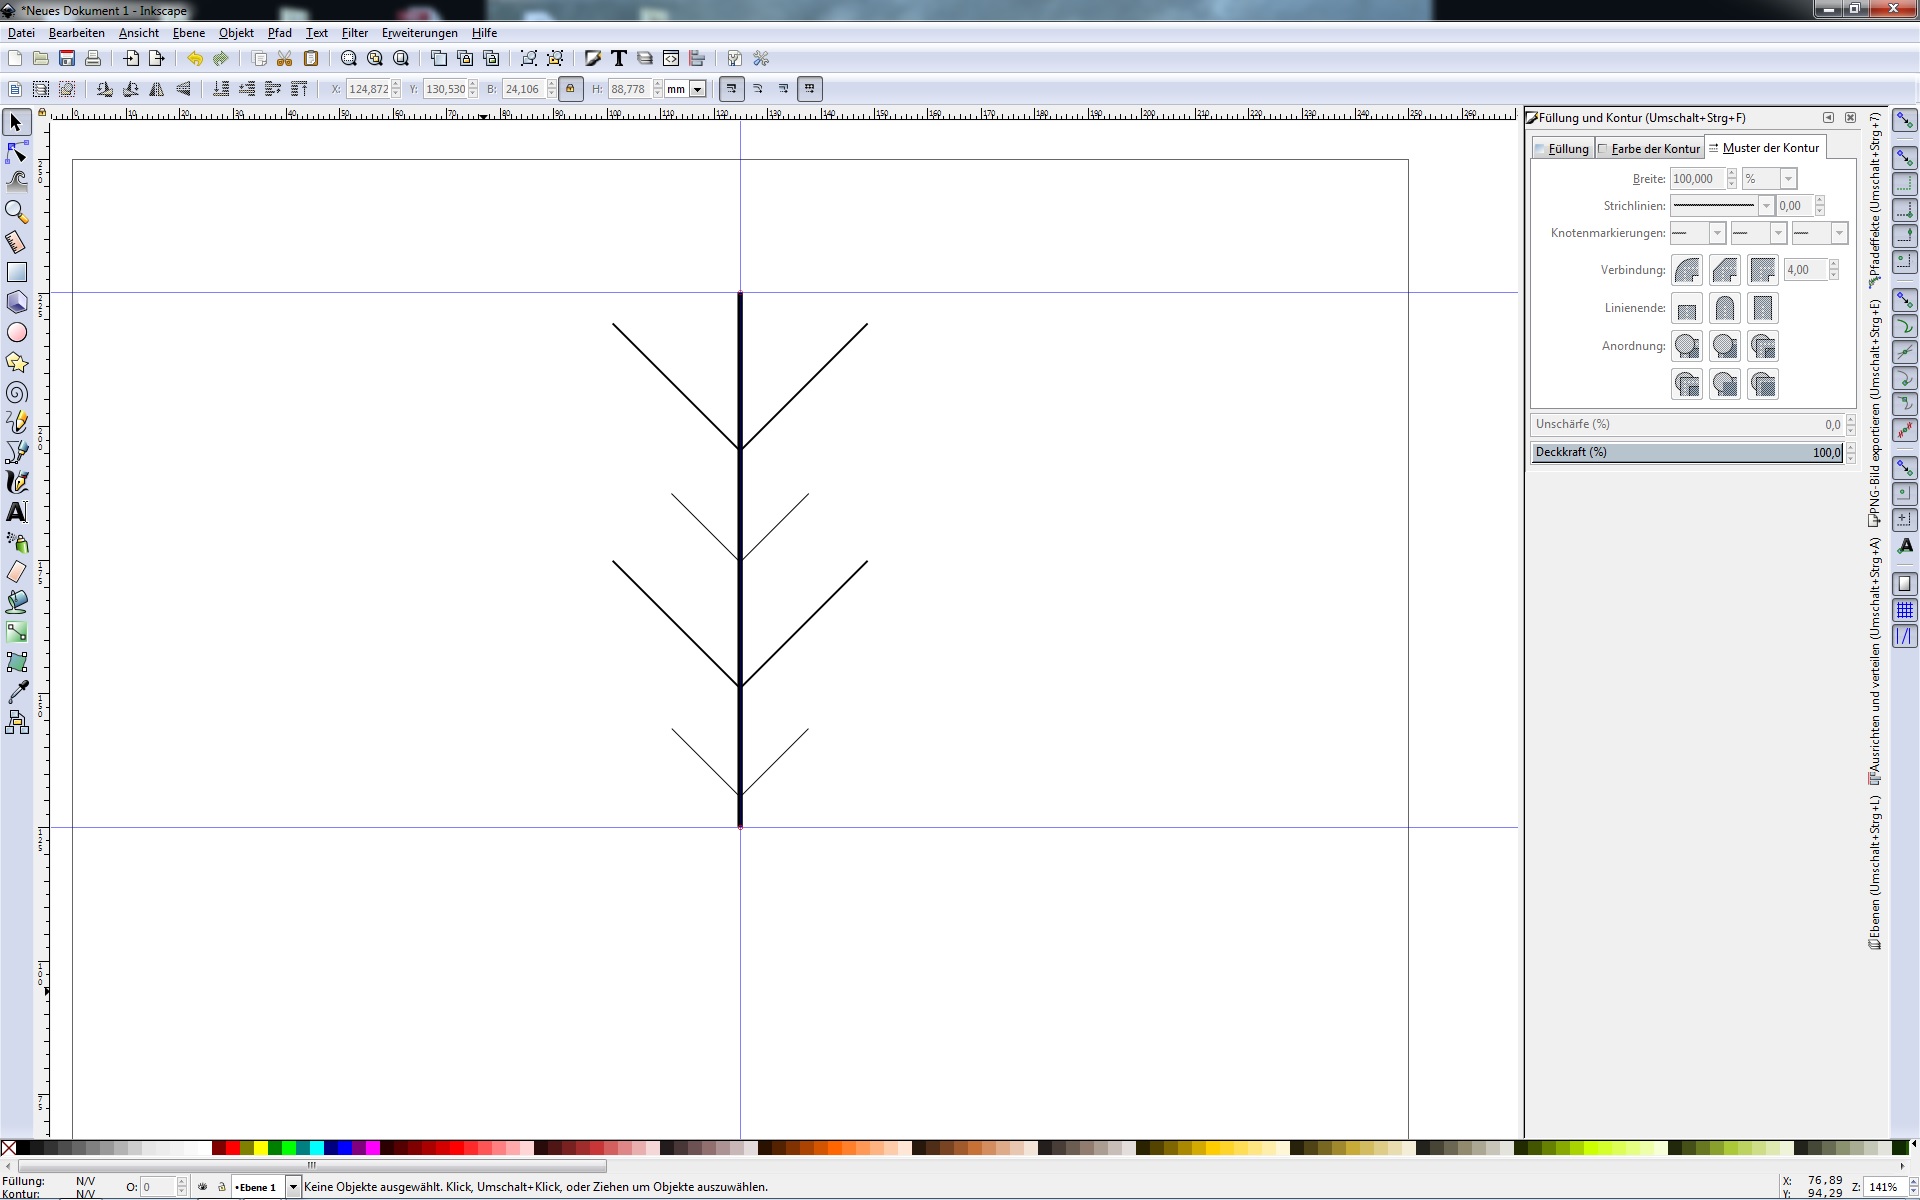Open the mm unit dropdown
Image resolution: width=1920 pixels, height=1200 pixels.
coord(697,89)
